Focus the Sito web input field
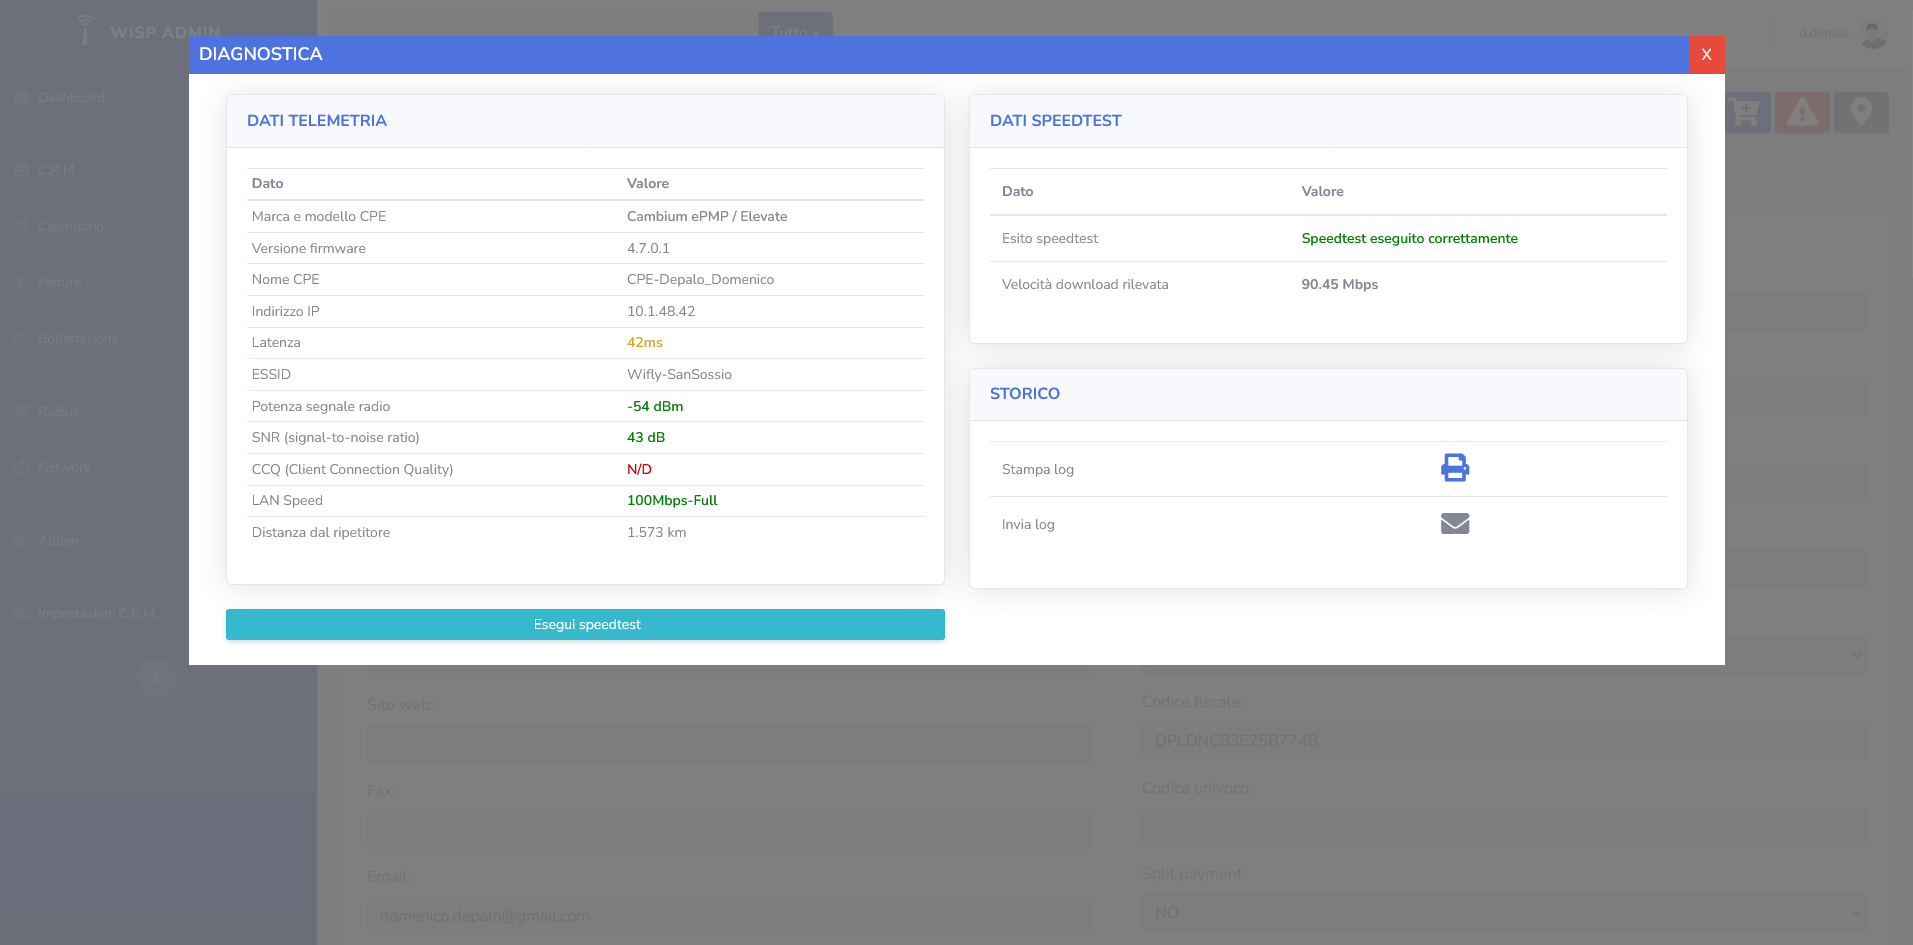This screenshot has width=1913, height=945. [x=729, y=744]
